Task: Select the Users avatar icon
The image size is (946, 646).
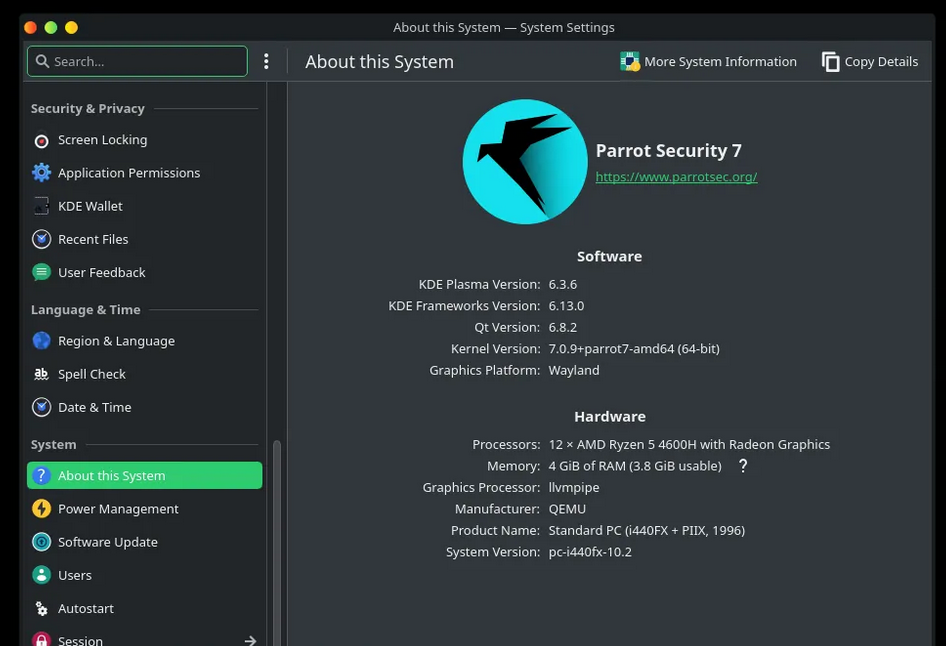Action: point(41,575)
